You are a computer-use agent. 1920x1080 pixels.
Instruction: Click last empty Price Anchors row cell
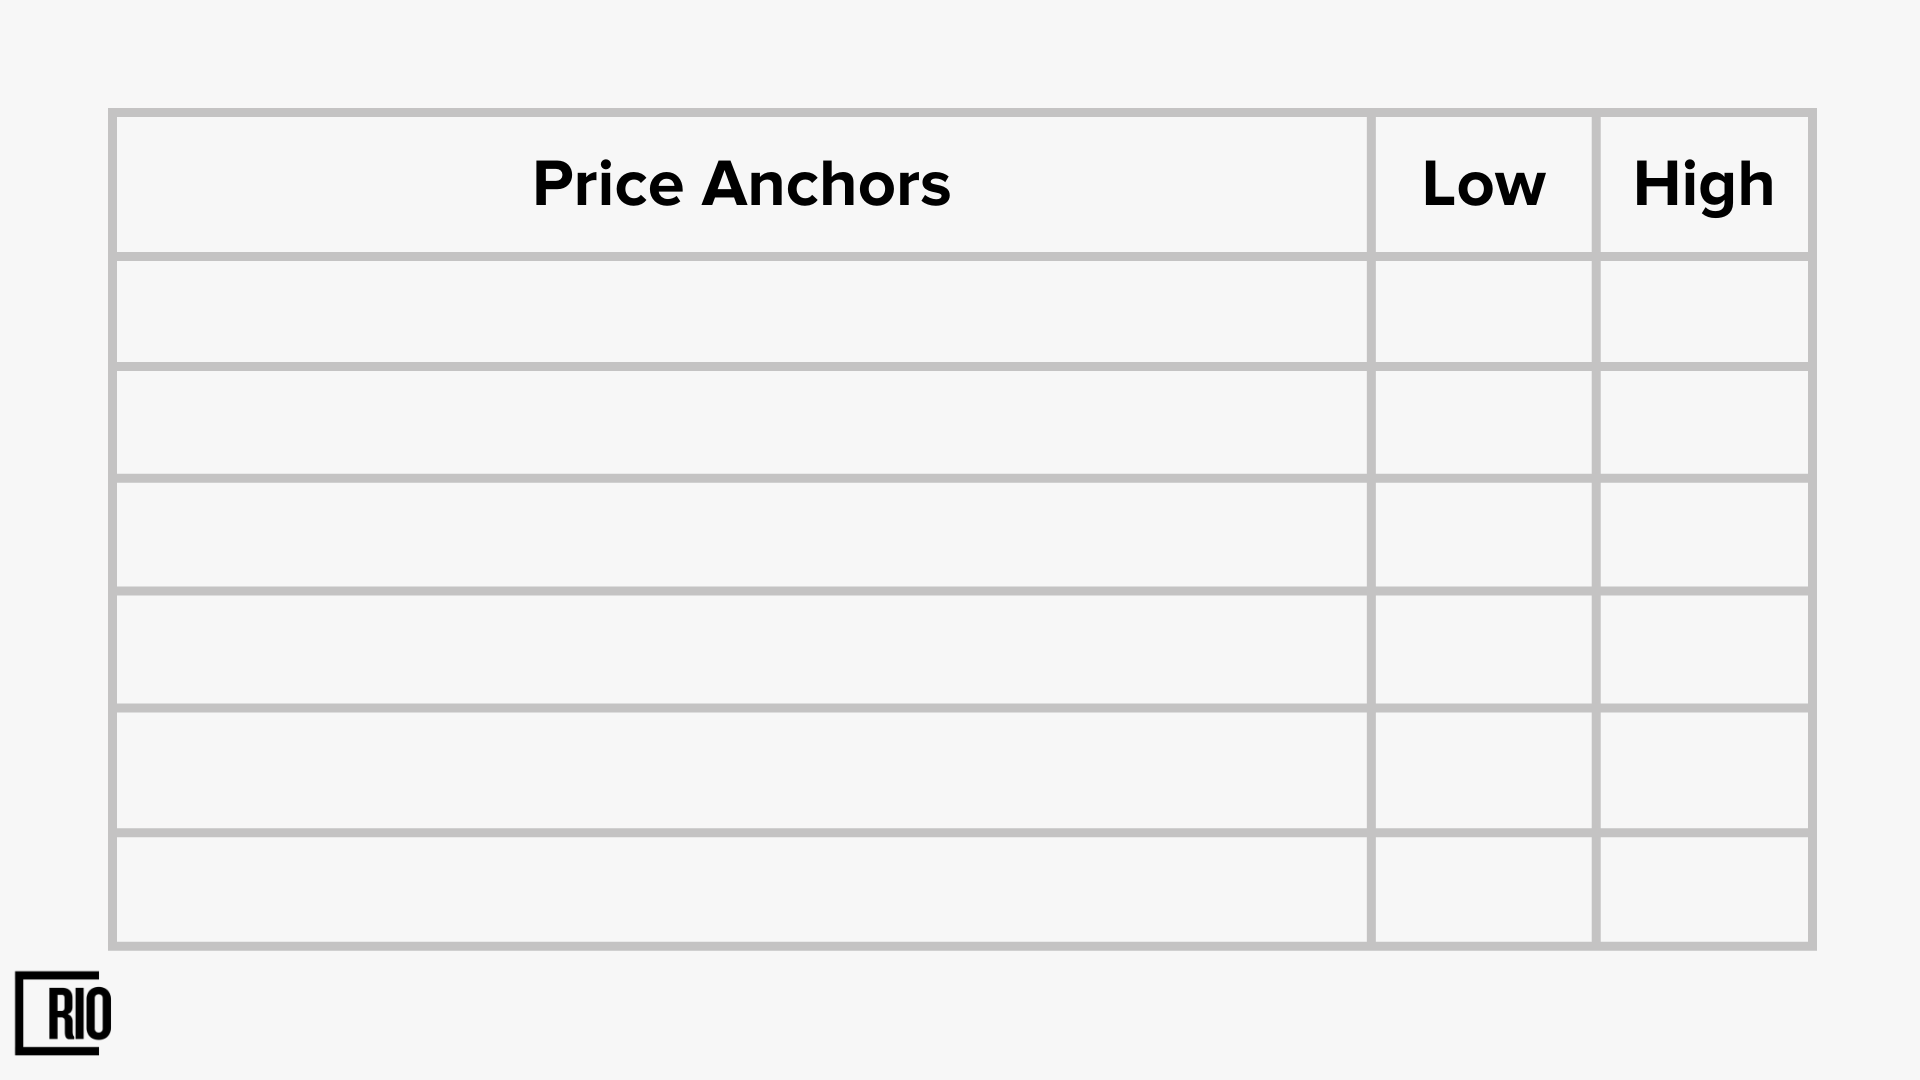coord(741,889)
